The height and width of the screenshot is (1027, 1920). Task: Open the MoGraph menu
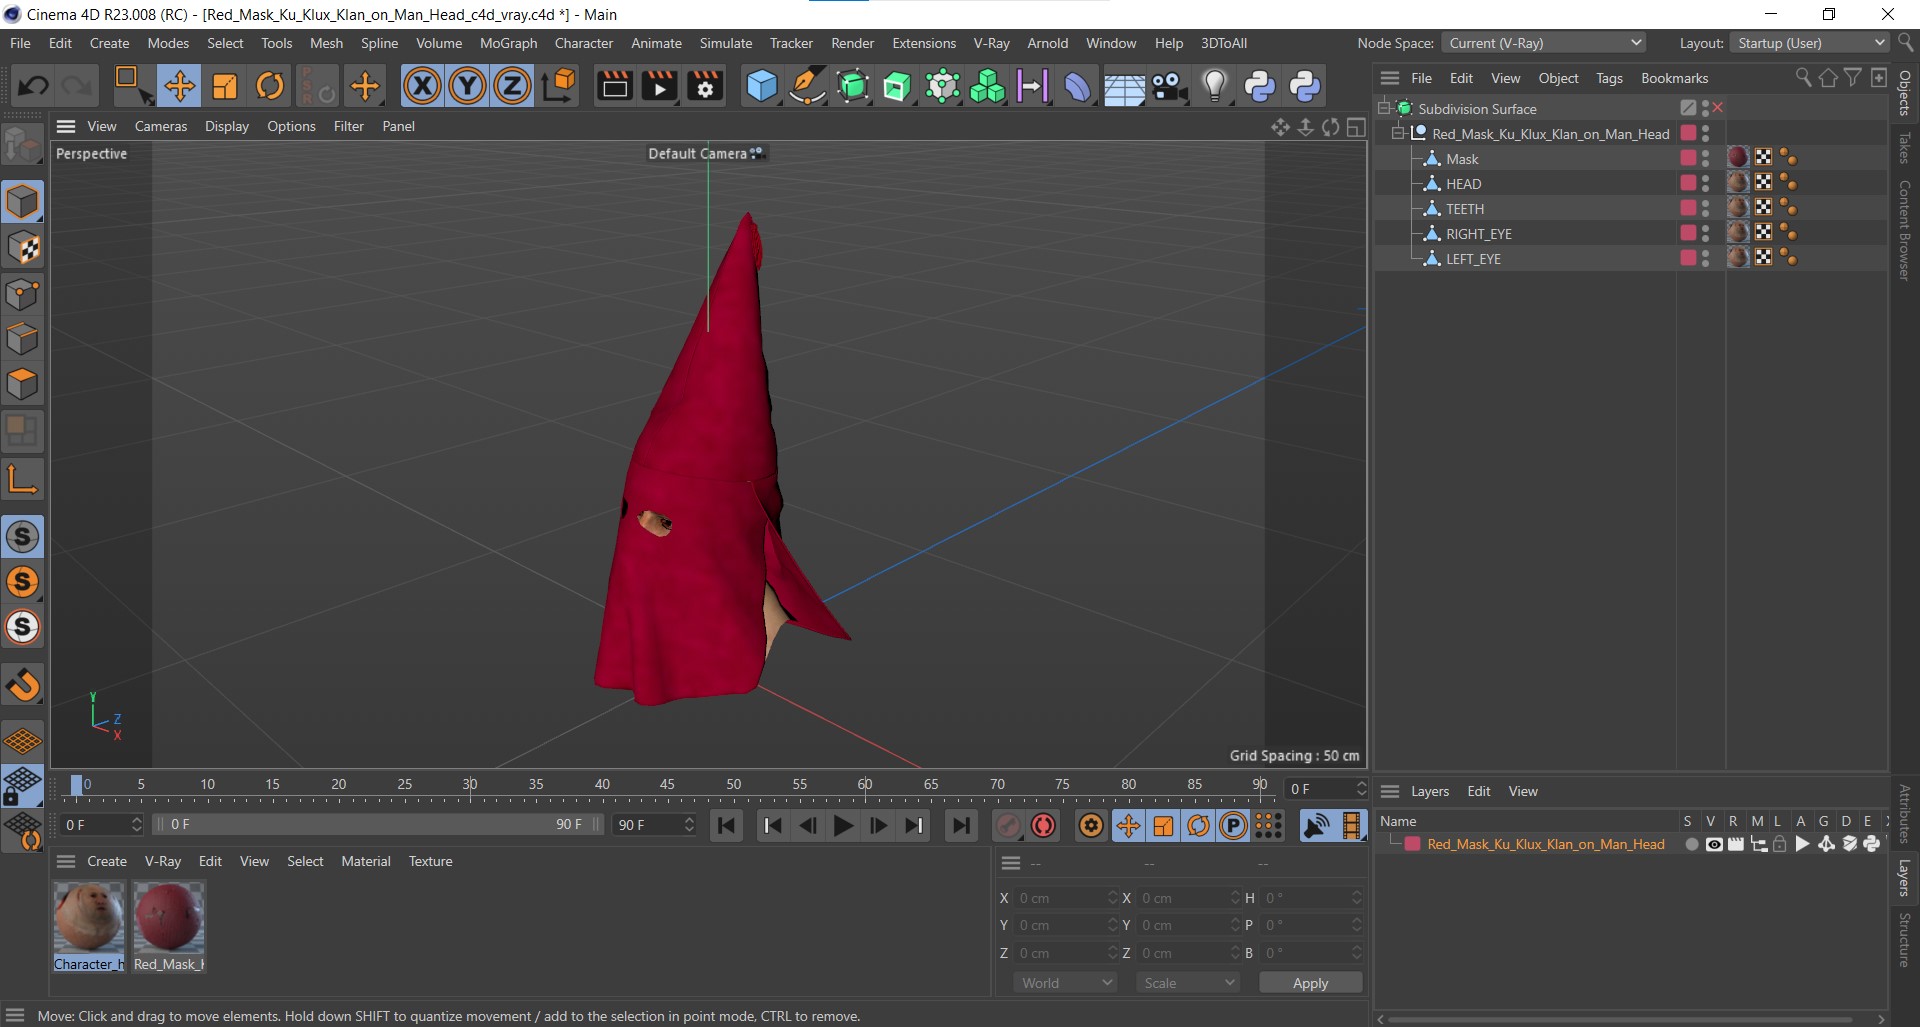click(508, 43)
